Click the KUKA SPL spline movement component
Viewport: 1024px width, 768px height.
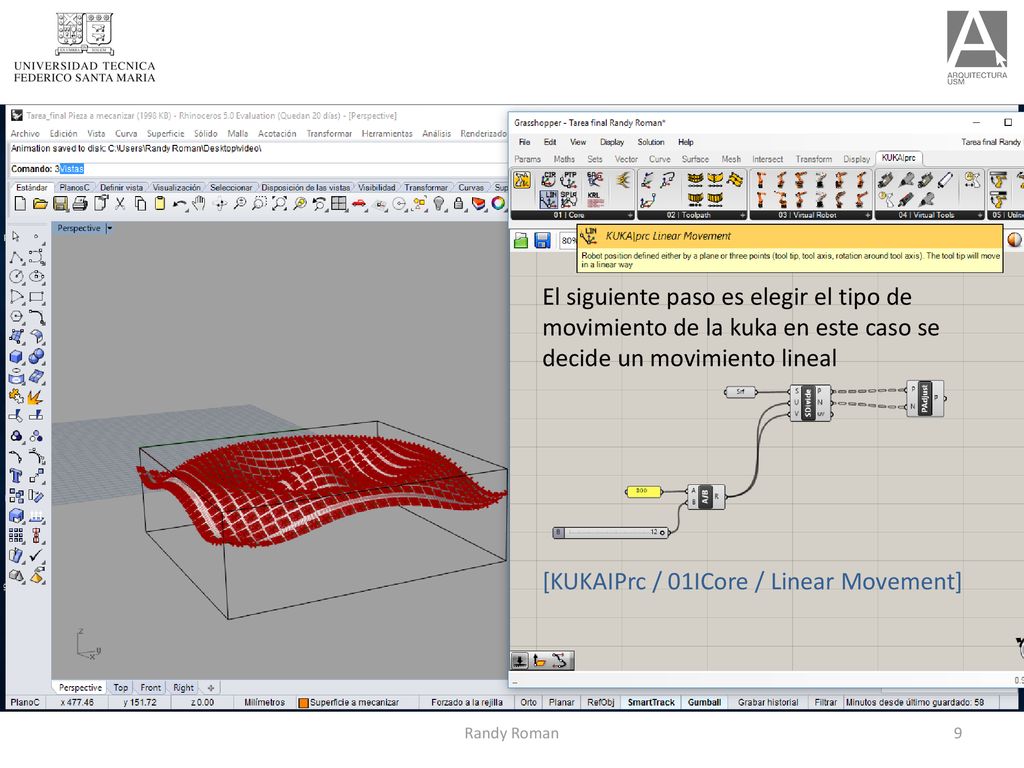pyautogui.click(x=569, y=199)
